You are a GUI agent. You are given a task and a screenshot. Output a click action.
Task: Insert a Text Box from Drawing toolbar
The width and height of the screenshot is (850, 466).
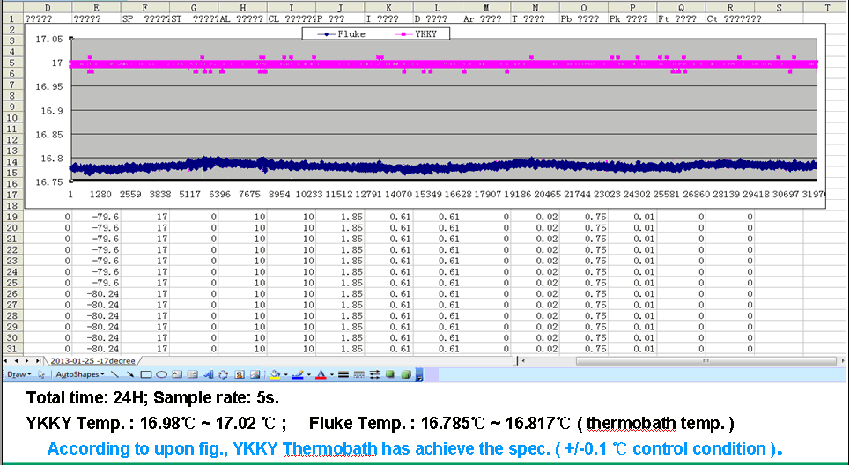176,374
